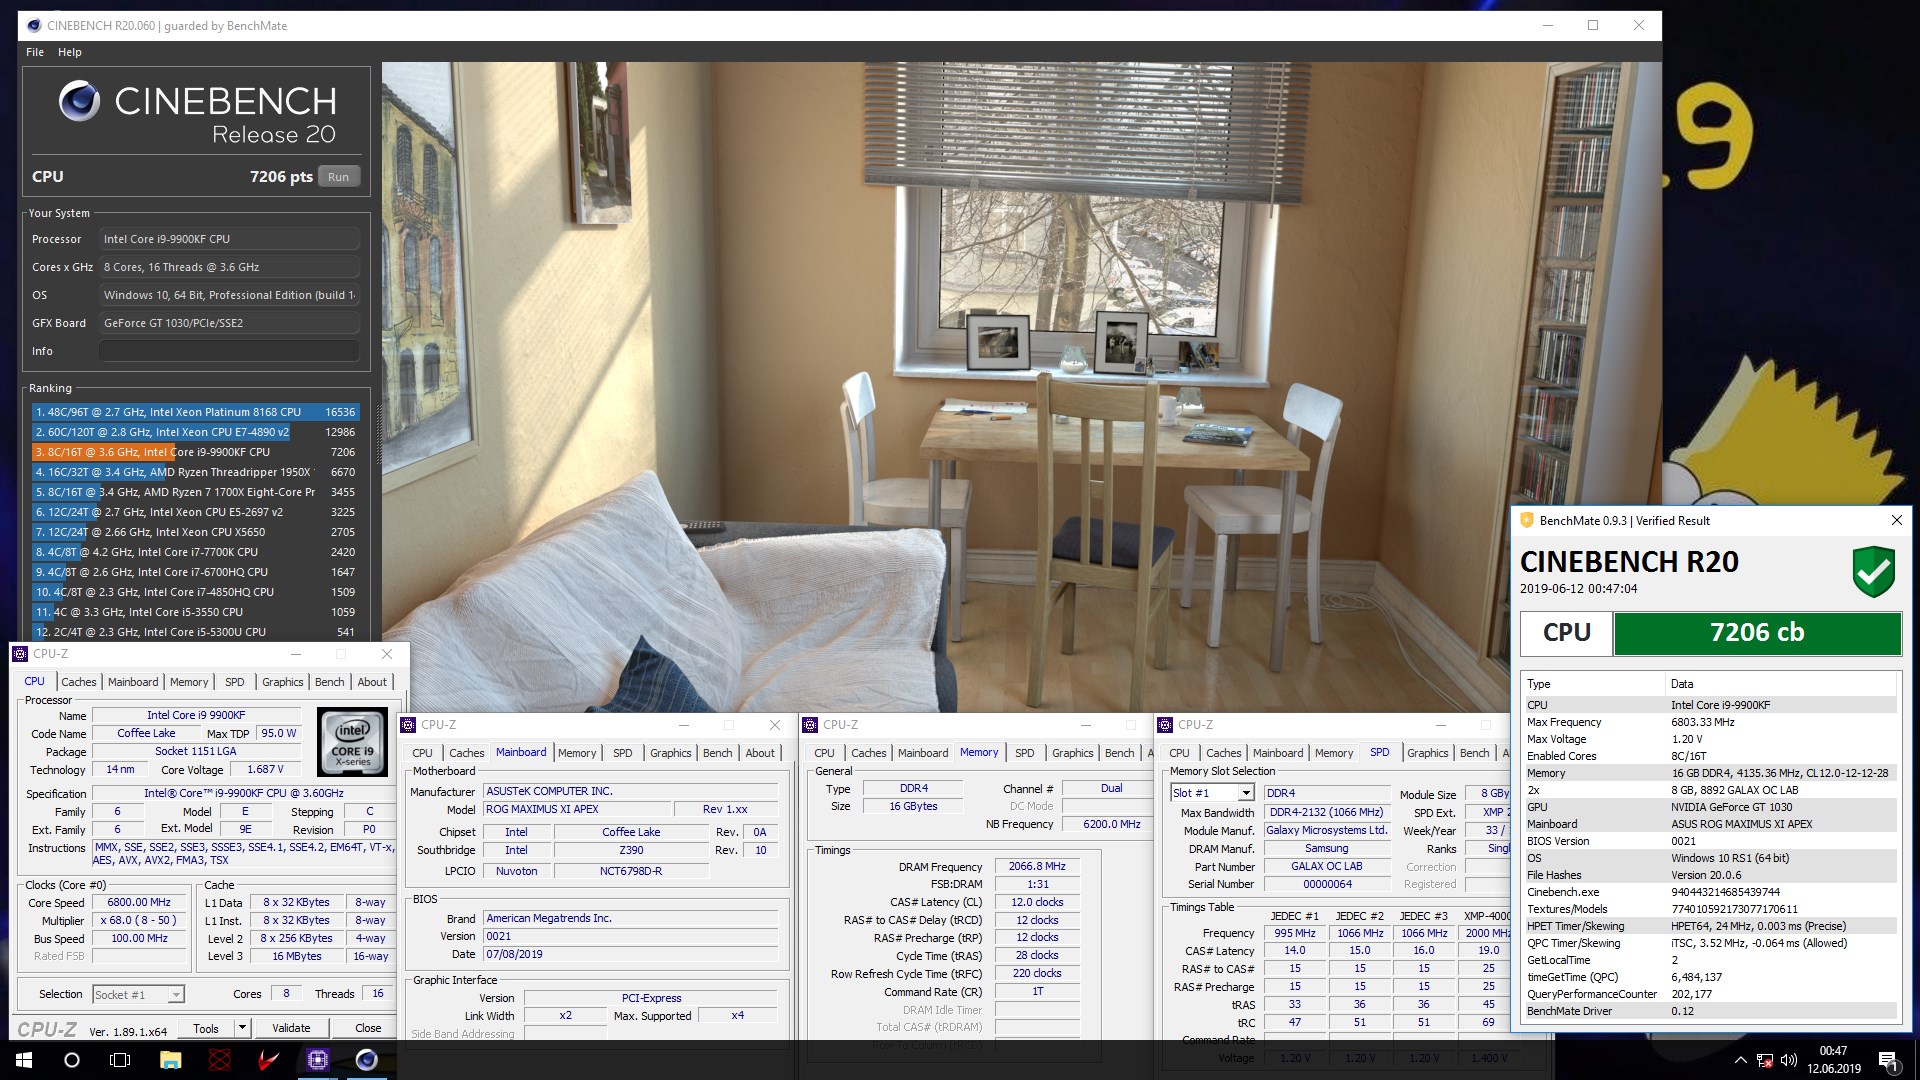Click the title-bar icon of the Mainboard CPU-Z window
Image resolution: width=1920 pixels, height=1080 pixels.
[408, 725]
